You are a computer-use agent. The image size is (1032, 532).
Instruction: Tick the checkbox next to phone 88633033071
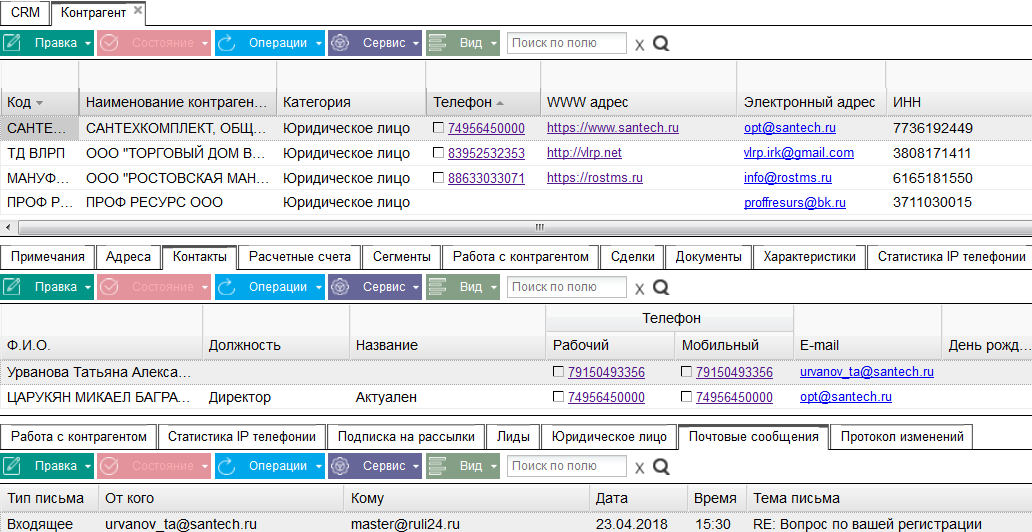438,177
